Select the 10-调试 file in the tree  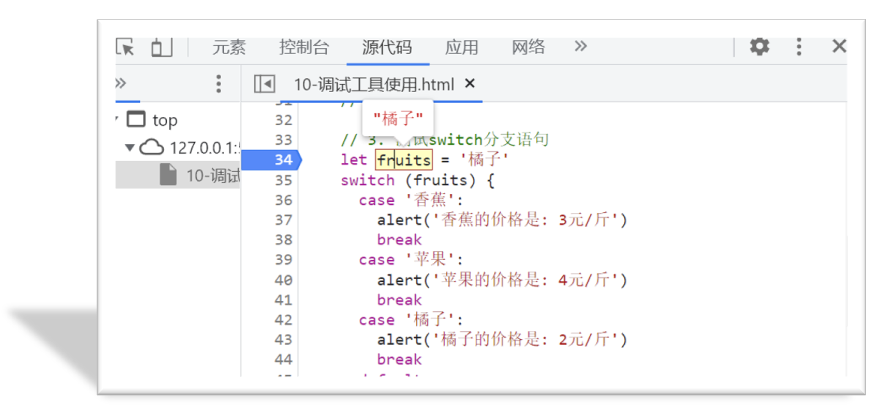212,176
